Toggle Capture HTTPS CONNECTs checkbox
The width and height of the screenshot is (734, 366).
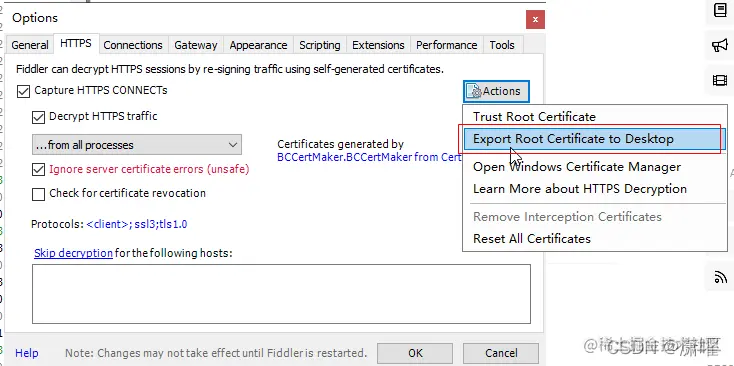(23, 91)
